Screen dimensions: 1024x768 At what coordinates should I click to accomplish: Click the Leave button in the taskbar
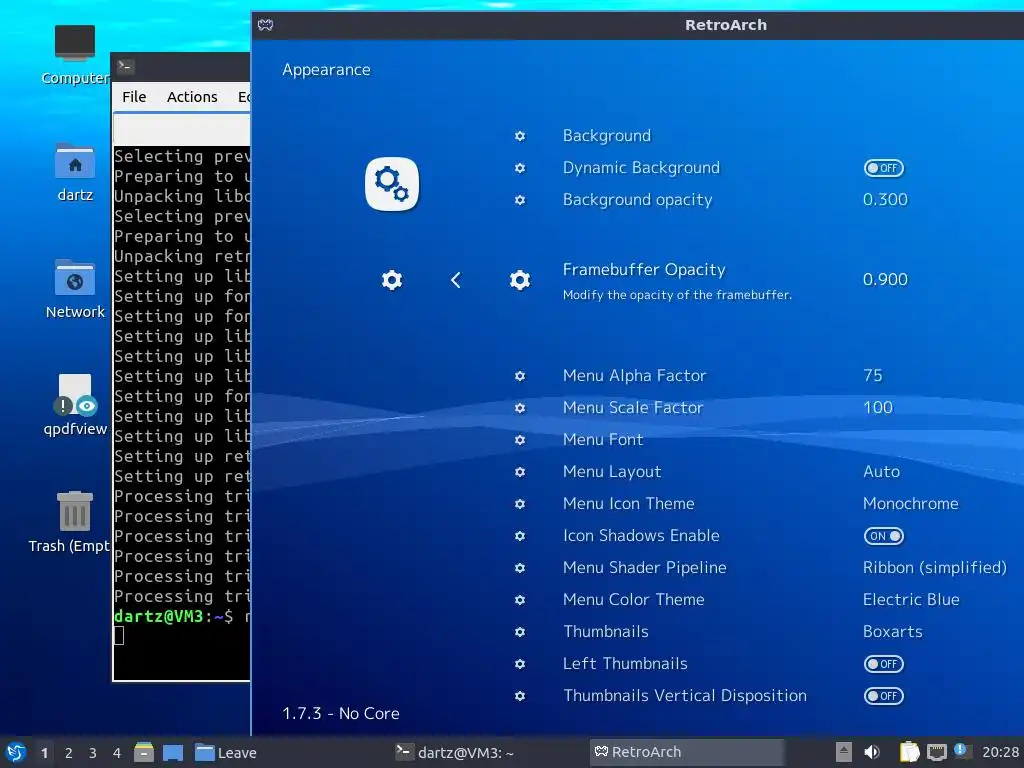(x=226, y=753)
